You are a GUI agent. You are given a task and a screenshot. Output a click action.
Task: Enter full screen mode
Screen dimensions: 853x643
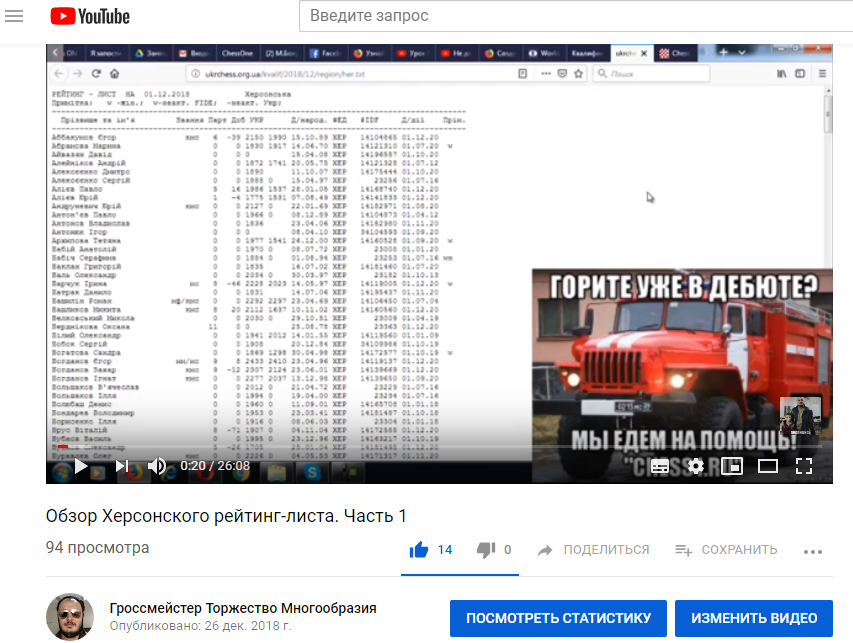[x=803, y=466]
